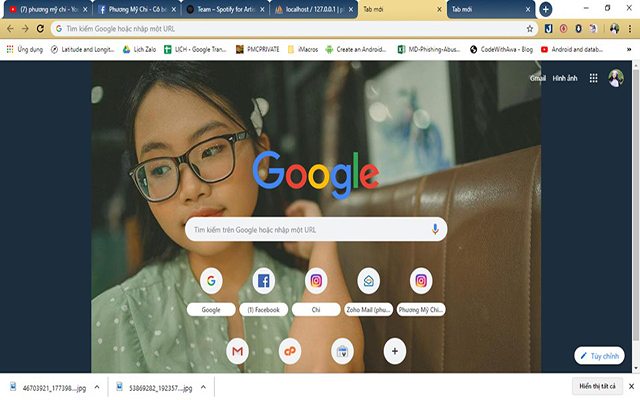Screen dimensions: 640x400
Task: Open the MD-Phishing-Abus... bookmark
Action: coord(429,49)
